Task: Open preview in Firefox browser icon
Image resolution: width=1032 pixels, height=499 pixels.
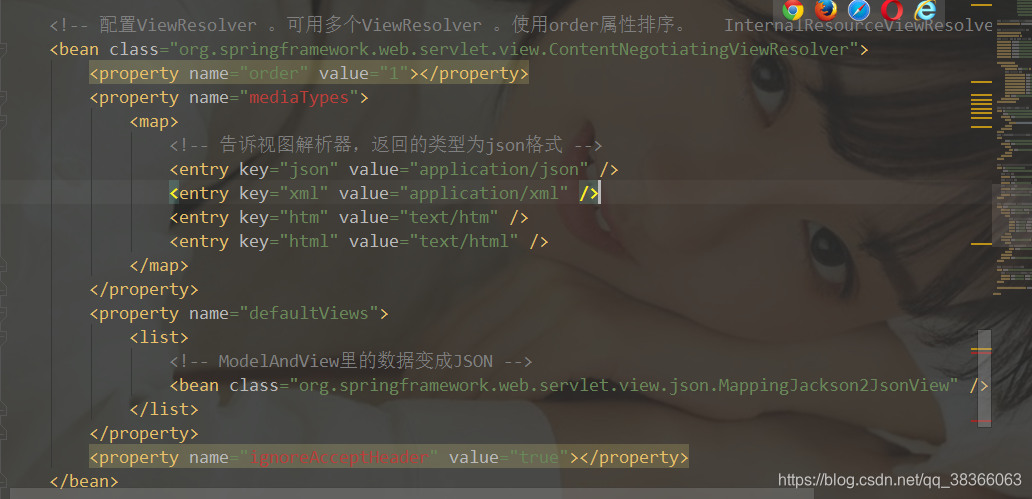Action: [x=825, y=11]
